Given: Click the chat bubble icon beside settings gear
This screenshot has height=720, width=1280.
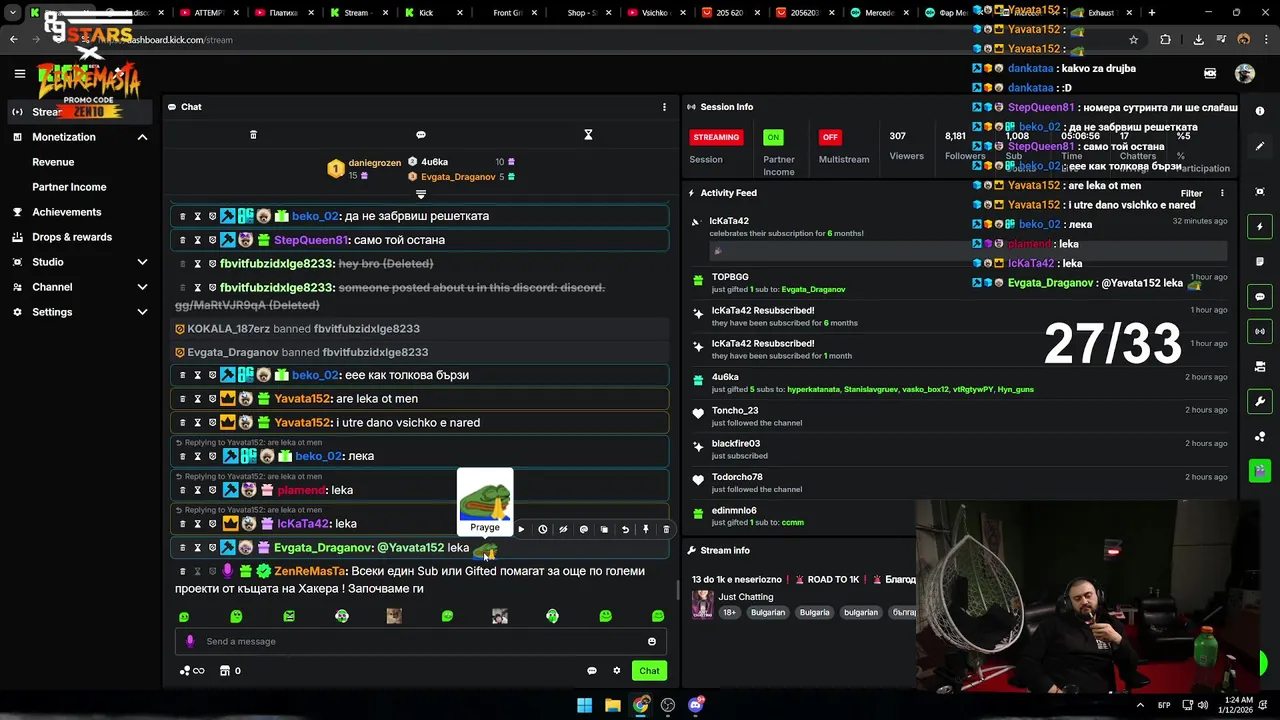Looking at the screenshot, I should [x=592, y=671].
